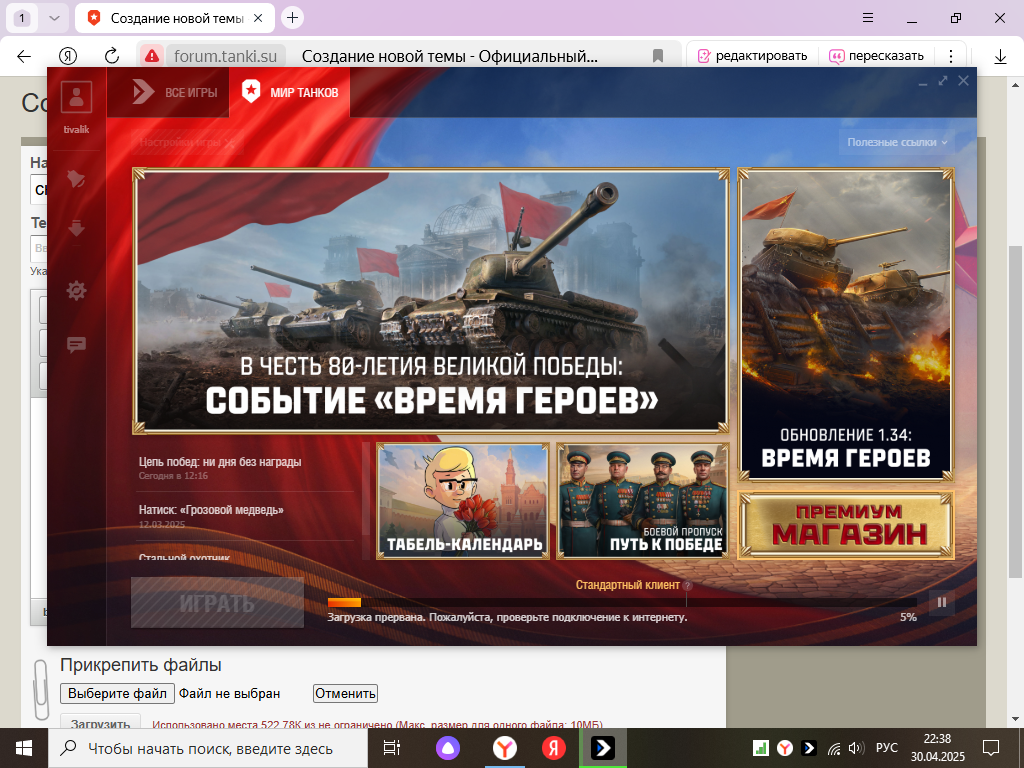
Task: Click the Отменить button
Action: coord(345,694)
